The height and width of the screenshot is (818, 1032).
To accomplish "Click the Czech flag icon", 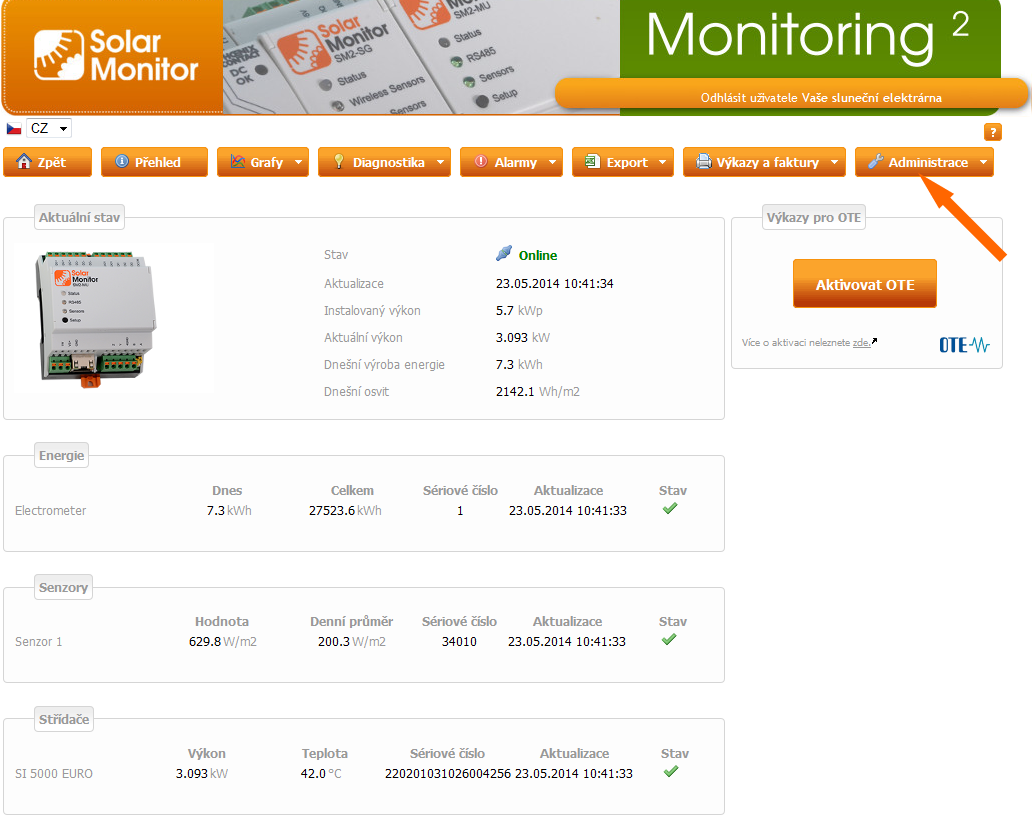I will [14, 129].
